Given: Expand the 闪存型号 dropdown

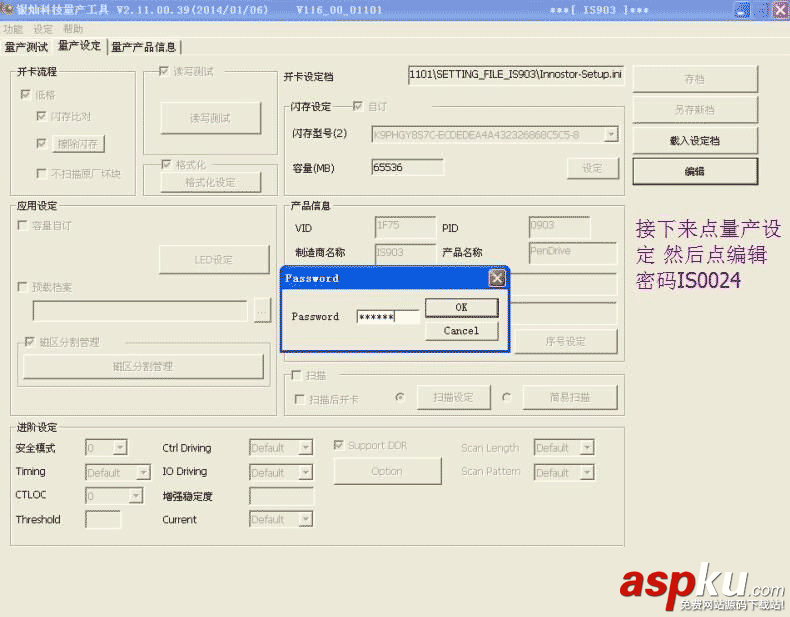Looking at the screenshot, I should pyautogui.click(x=610, y=134).
